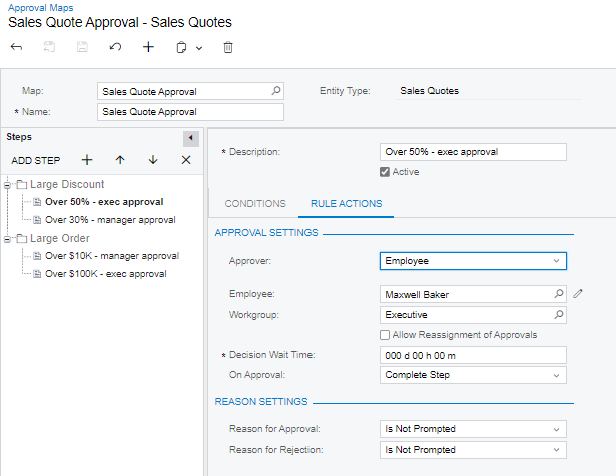The height and width of the screenshot is (476, 616).
Task: Open the On Approval dropdown
Action: (473, 375)
